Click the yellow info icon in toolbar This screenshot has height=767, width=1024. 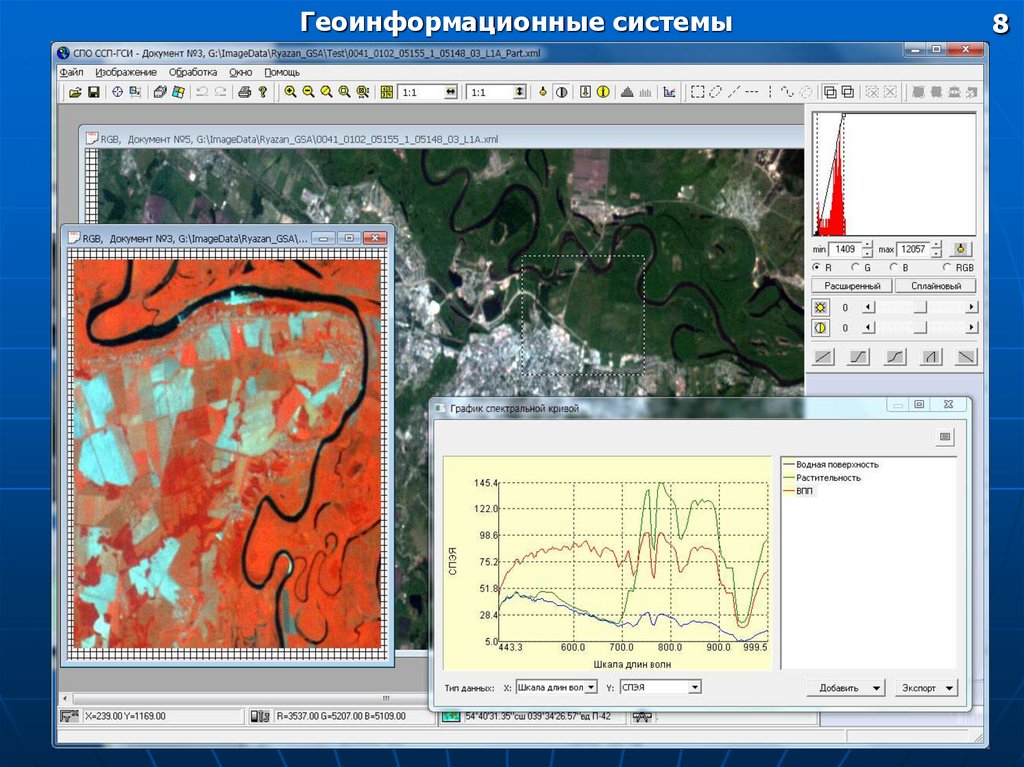603,92
